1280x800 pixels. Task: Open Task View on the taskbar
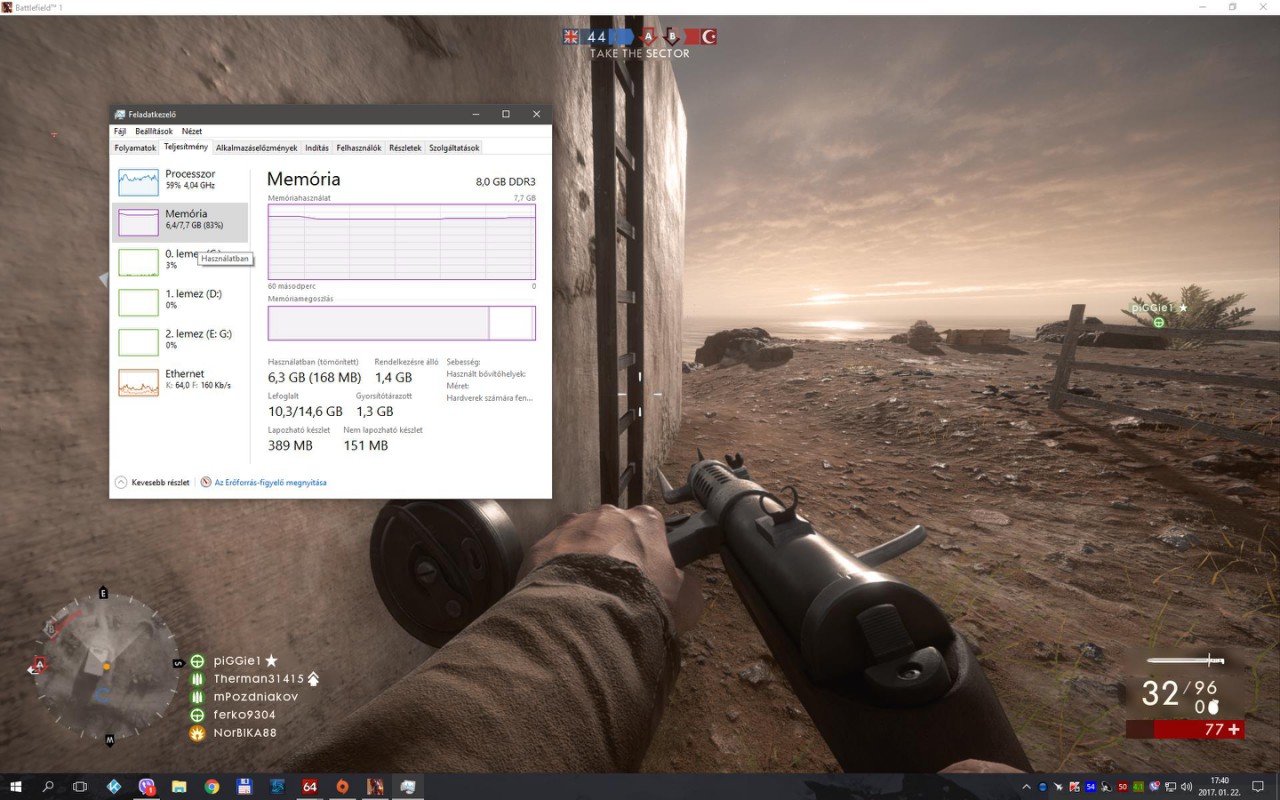[80, 786]
